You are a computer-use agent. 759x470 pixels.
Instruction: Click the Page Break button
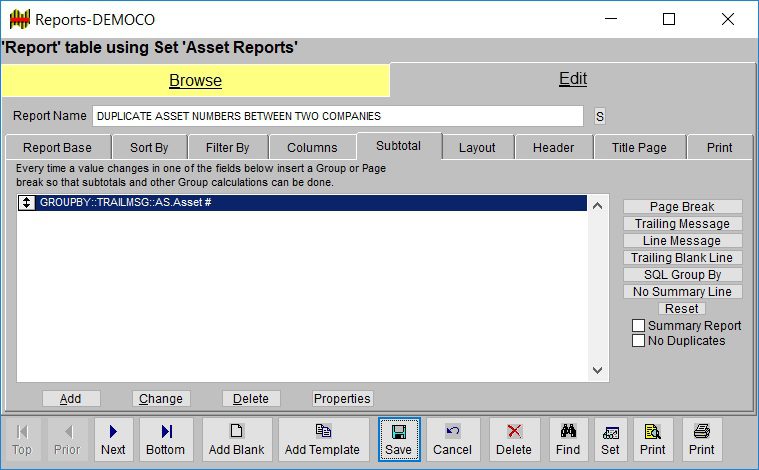tap(683, 207)
